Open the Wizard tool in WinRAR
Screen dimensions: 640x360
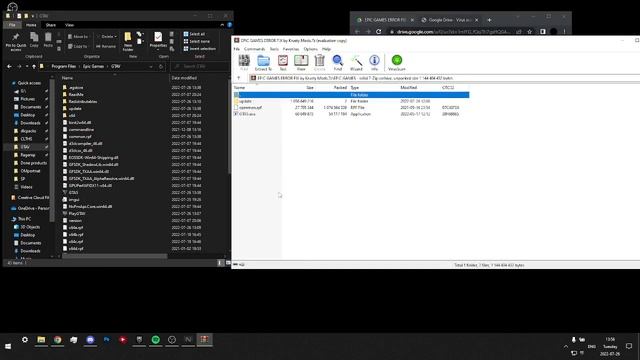[356, 62]
